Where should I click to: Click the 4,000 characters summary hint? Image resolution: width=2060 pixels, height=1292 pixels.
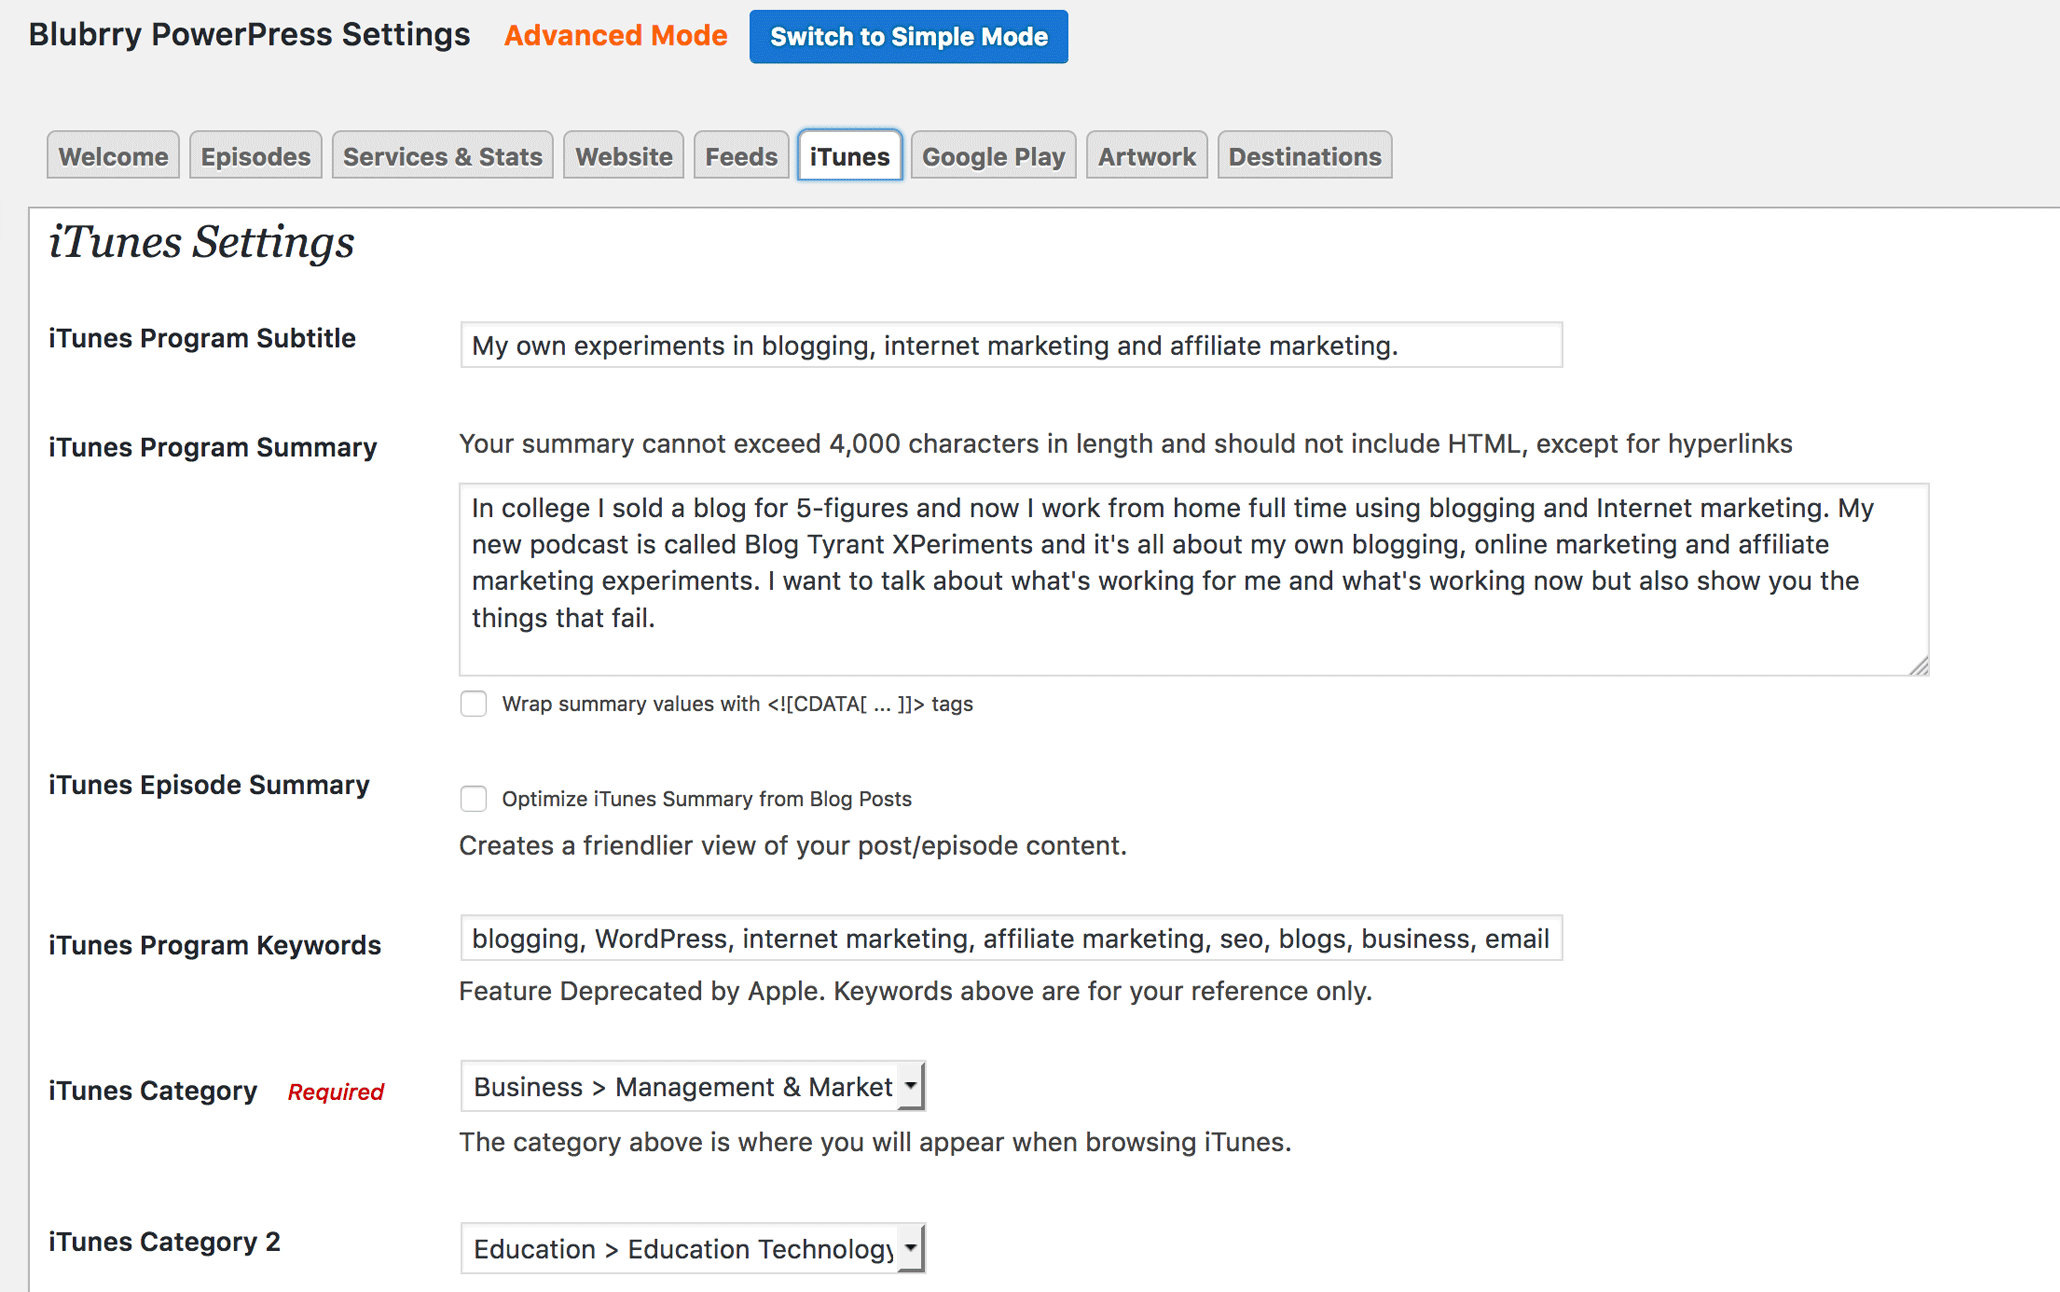pyautogui.click(x=1126, y=444)
